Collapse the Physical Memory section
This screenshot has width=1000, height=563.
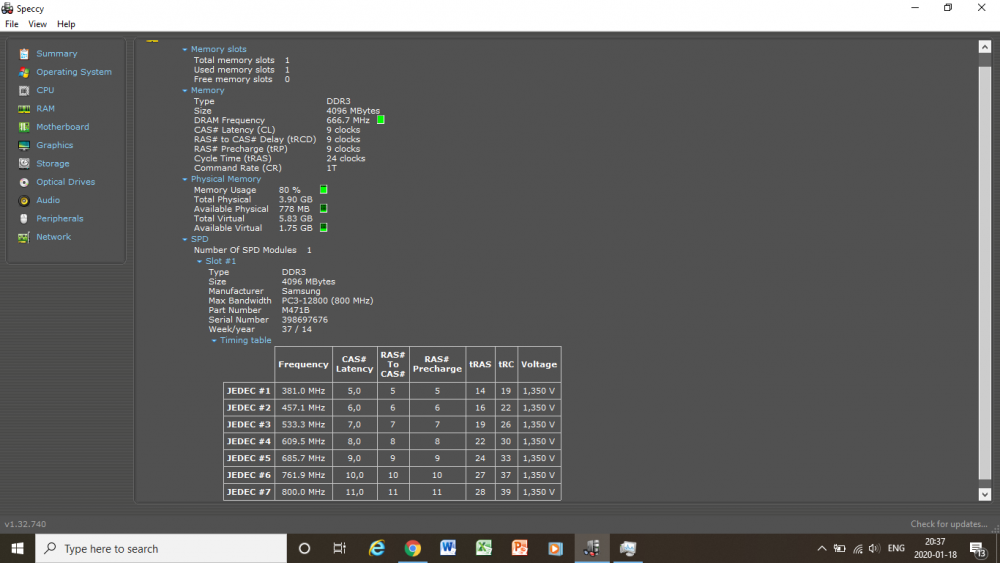pos(185,180)
